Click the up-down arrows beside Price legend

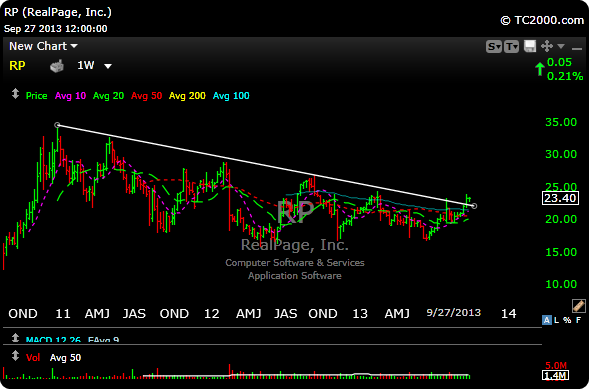15,93
